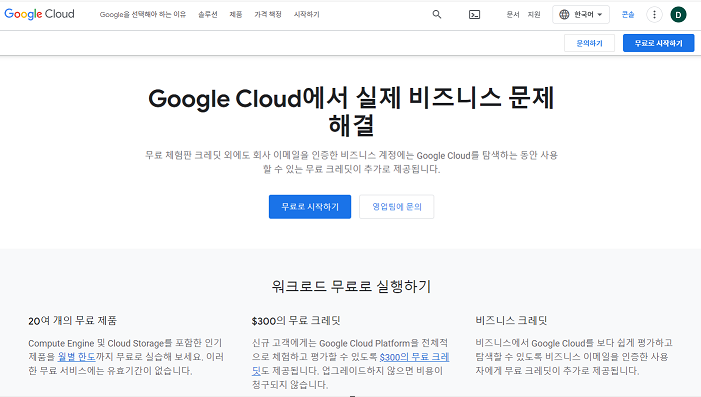
Task: Click the top-right 무료로 시작하기 button
Action: tap(659, 43)
